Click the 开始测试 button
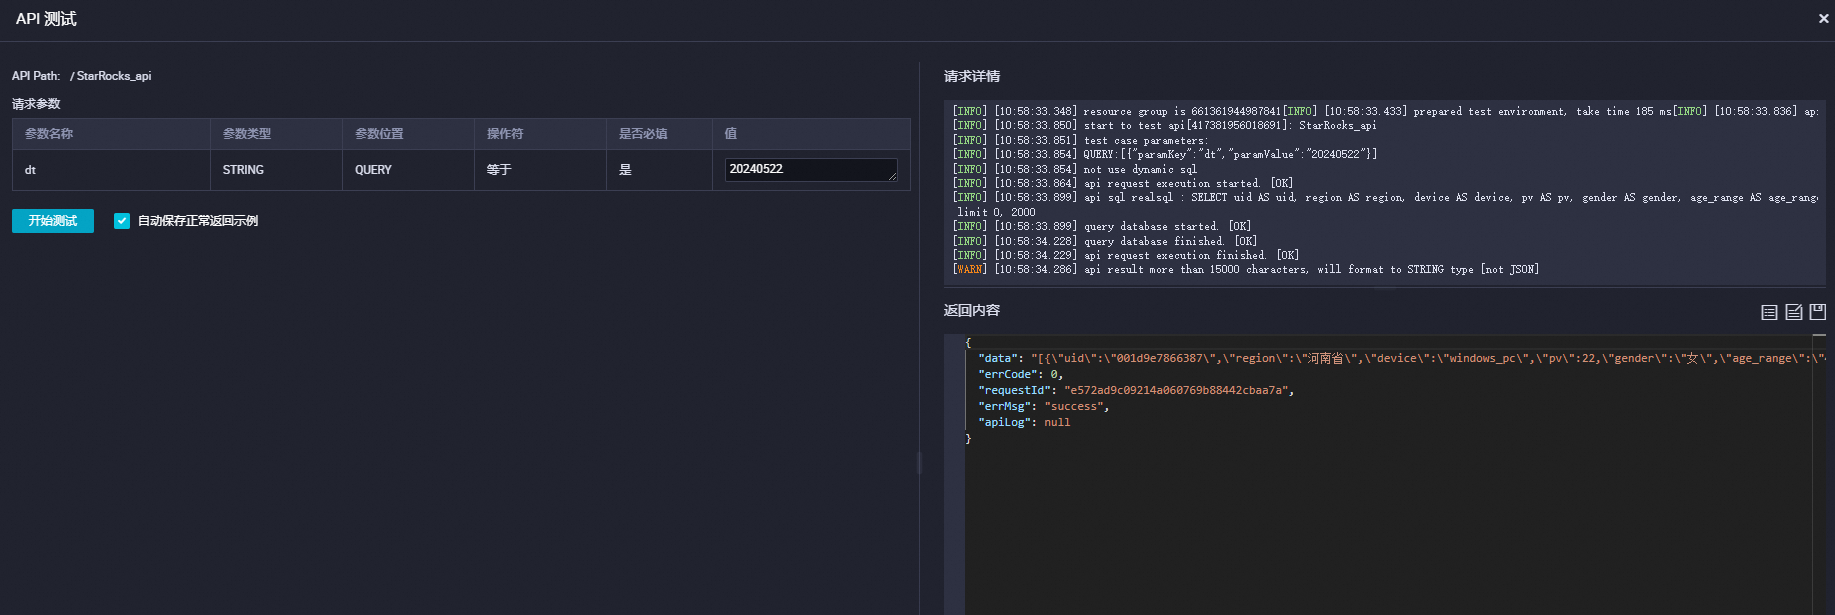The image size is (1835, 615). (x=53, y=221)
